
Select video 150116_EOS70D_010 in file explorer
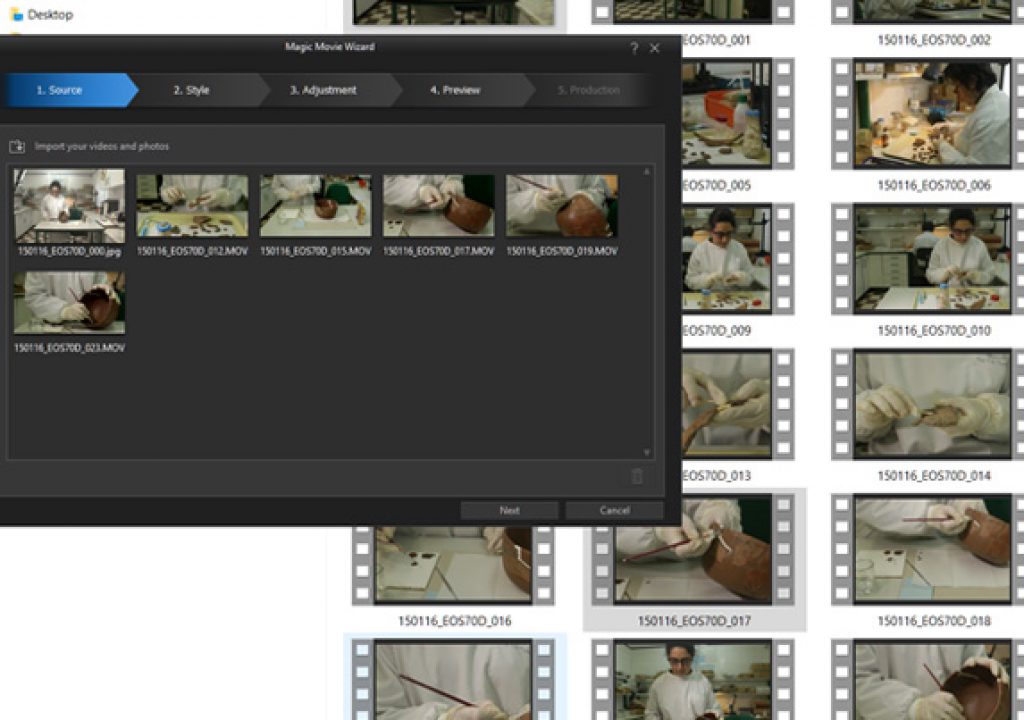click(x=932, y=259)
